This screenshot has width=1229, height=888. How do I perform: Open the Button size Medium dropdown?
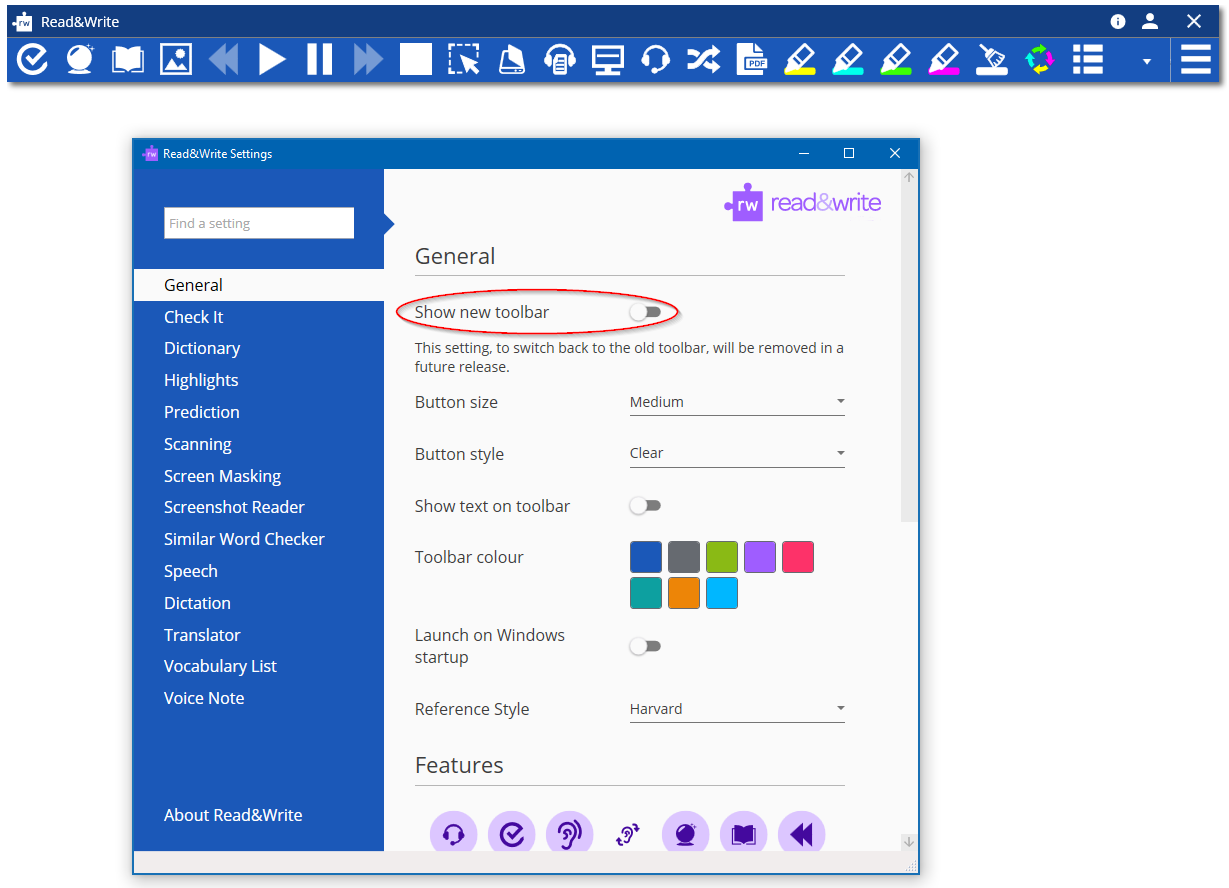(x=737, y=402)
